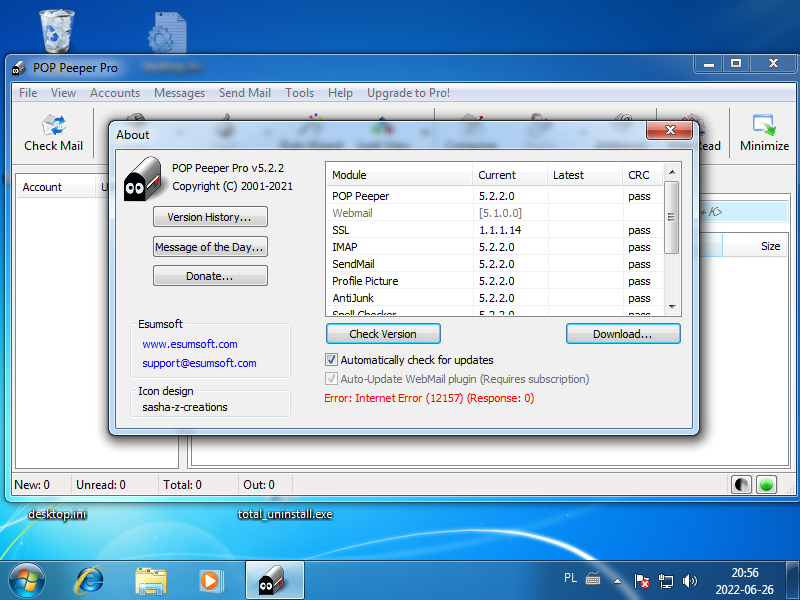Select the Webmail module row
Screen dimensions: 800x600
pyautogui.click(x=494, y=213)
